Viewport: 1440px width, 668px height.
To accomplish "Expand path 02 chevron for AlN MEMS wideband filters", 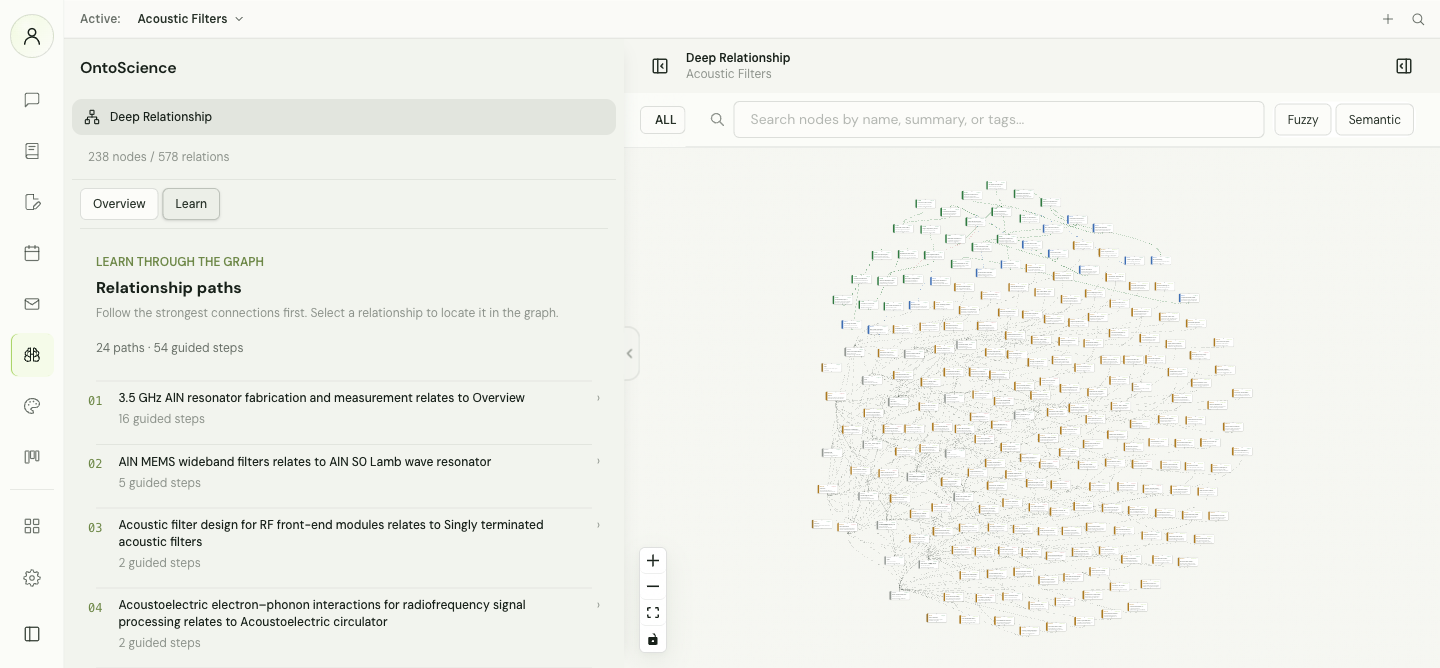I will tap(598, 461).
